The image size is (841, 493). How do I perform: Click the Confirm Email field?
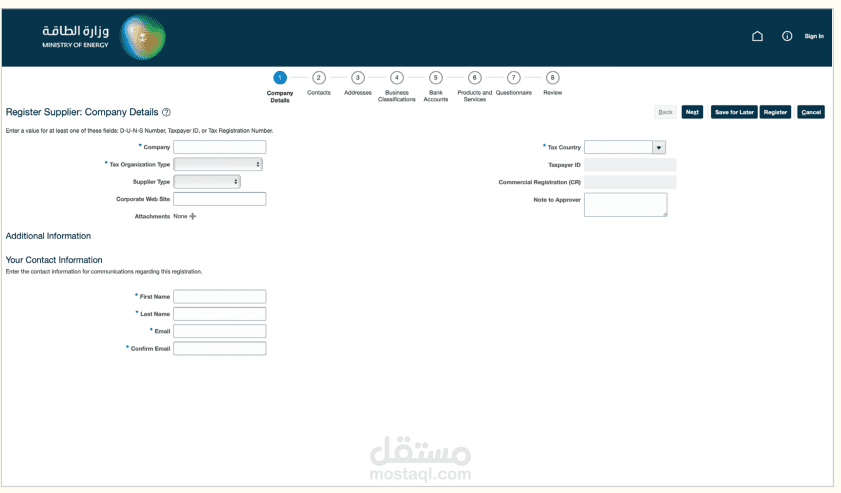click(219, 349)
